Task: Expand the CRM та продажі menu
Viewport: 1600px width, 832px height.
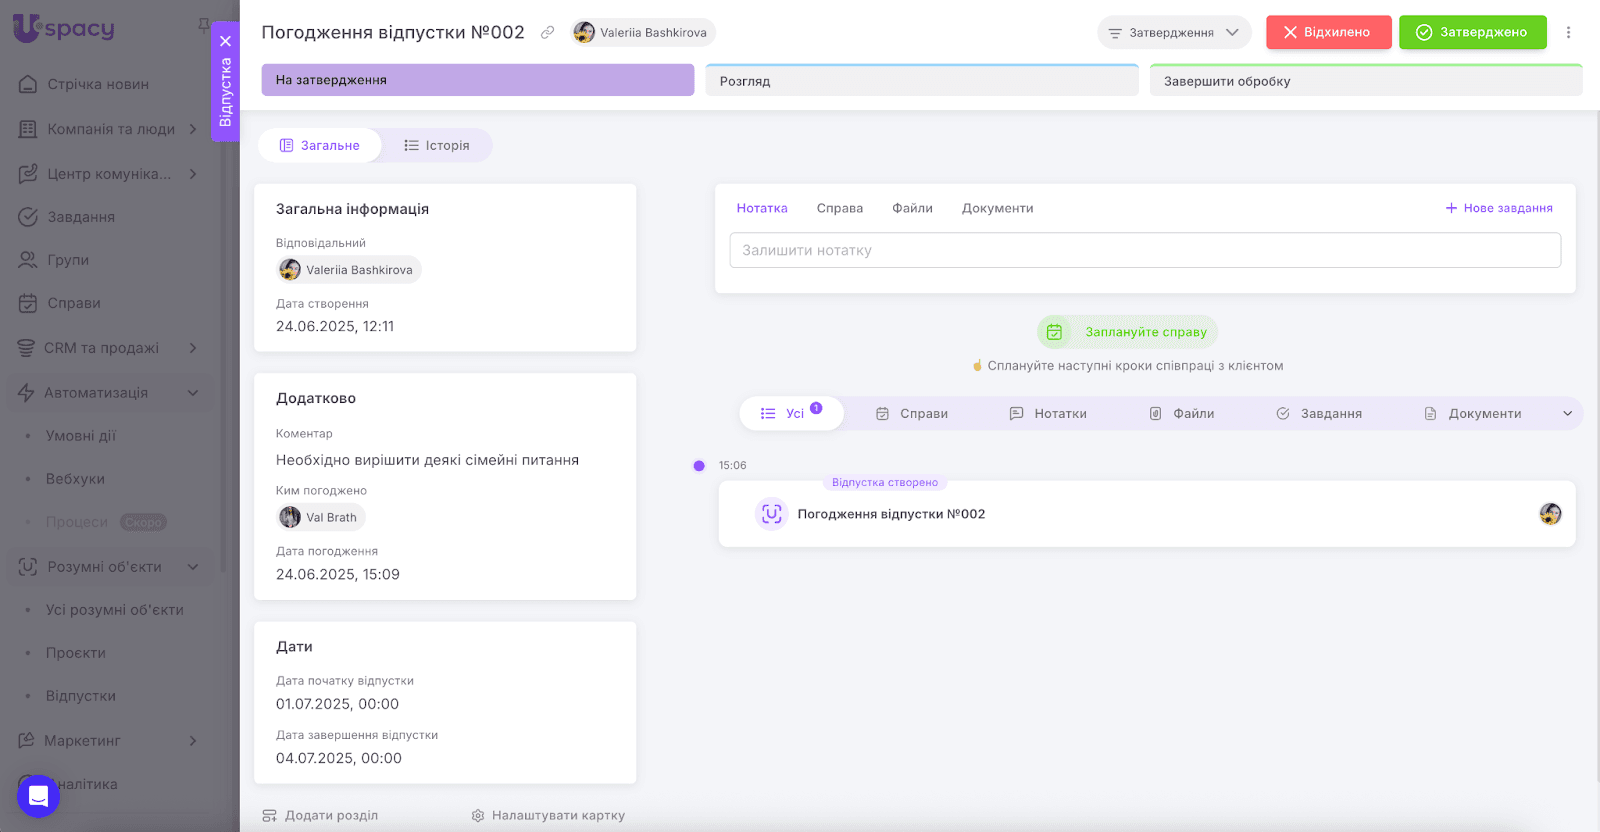Action: tap(193, 348)
